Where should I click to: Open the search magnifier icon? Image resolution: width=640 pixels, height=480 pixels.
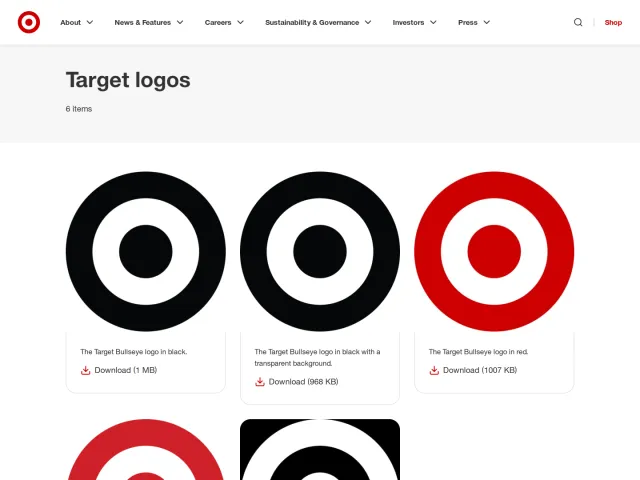click(578, 22)
